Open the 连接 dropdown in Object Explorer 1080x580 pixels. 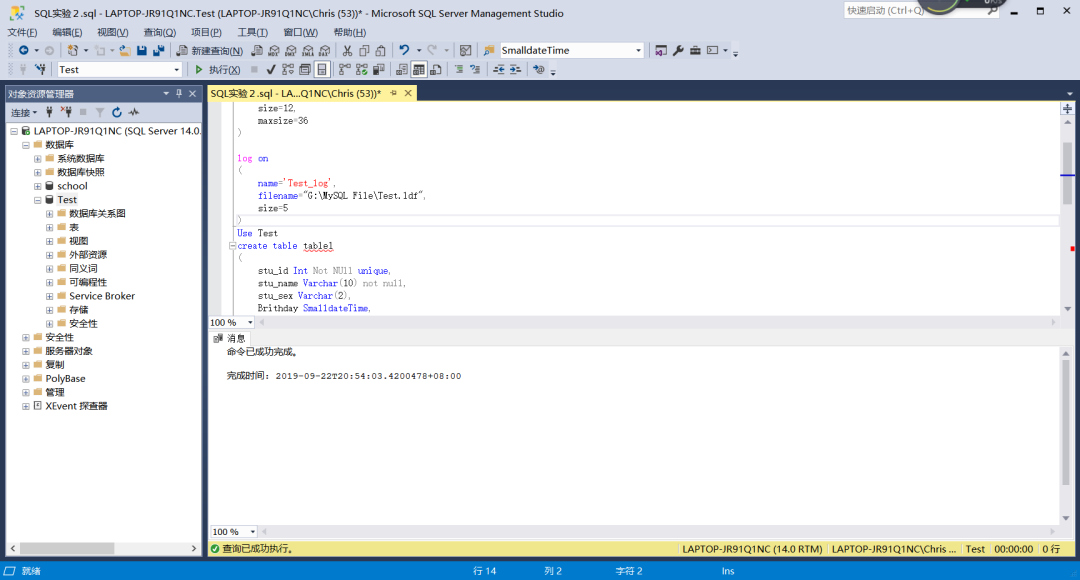point(24,112)
